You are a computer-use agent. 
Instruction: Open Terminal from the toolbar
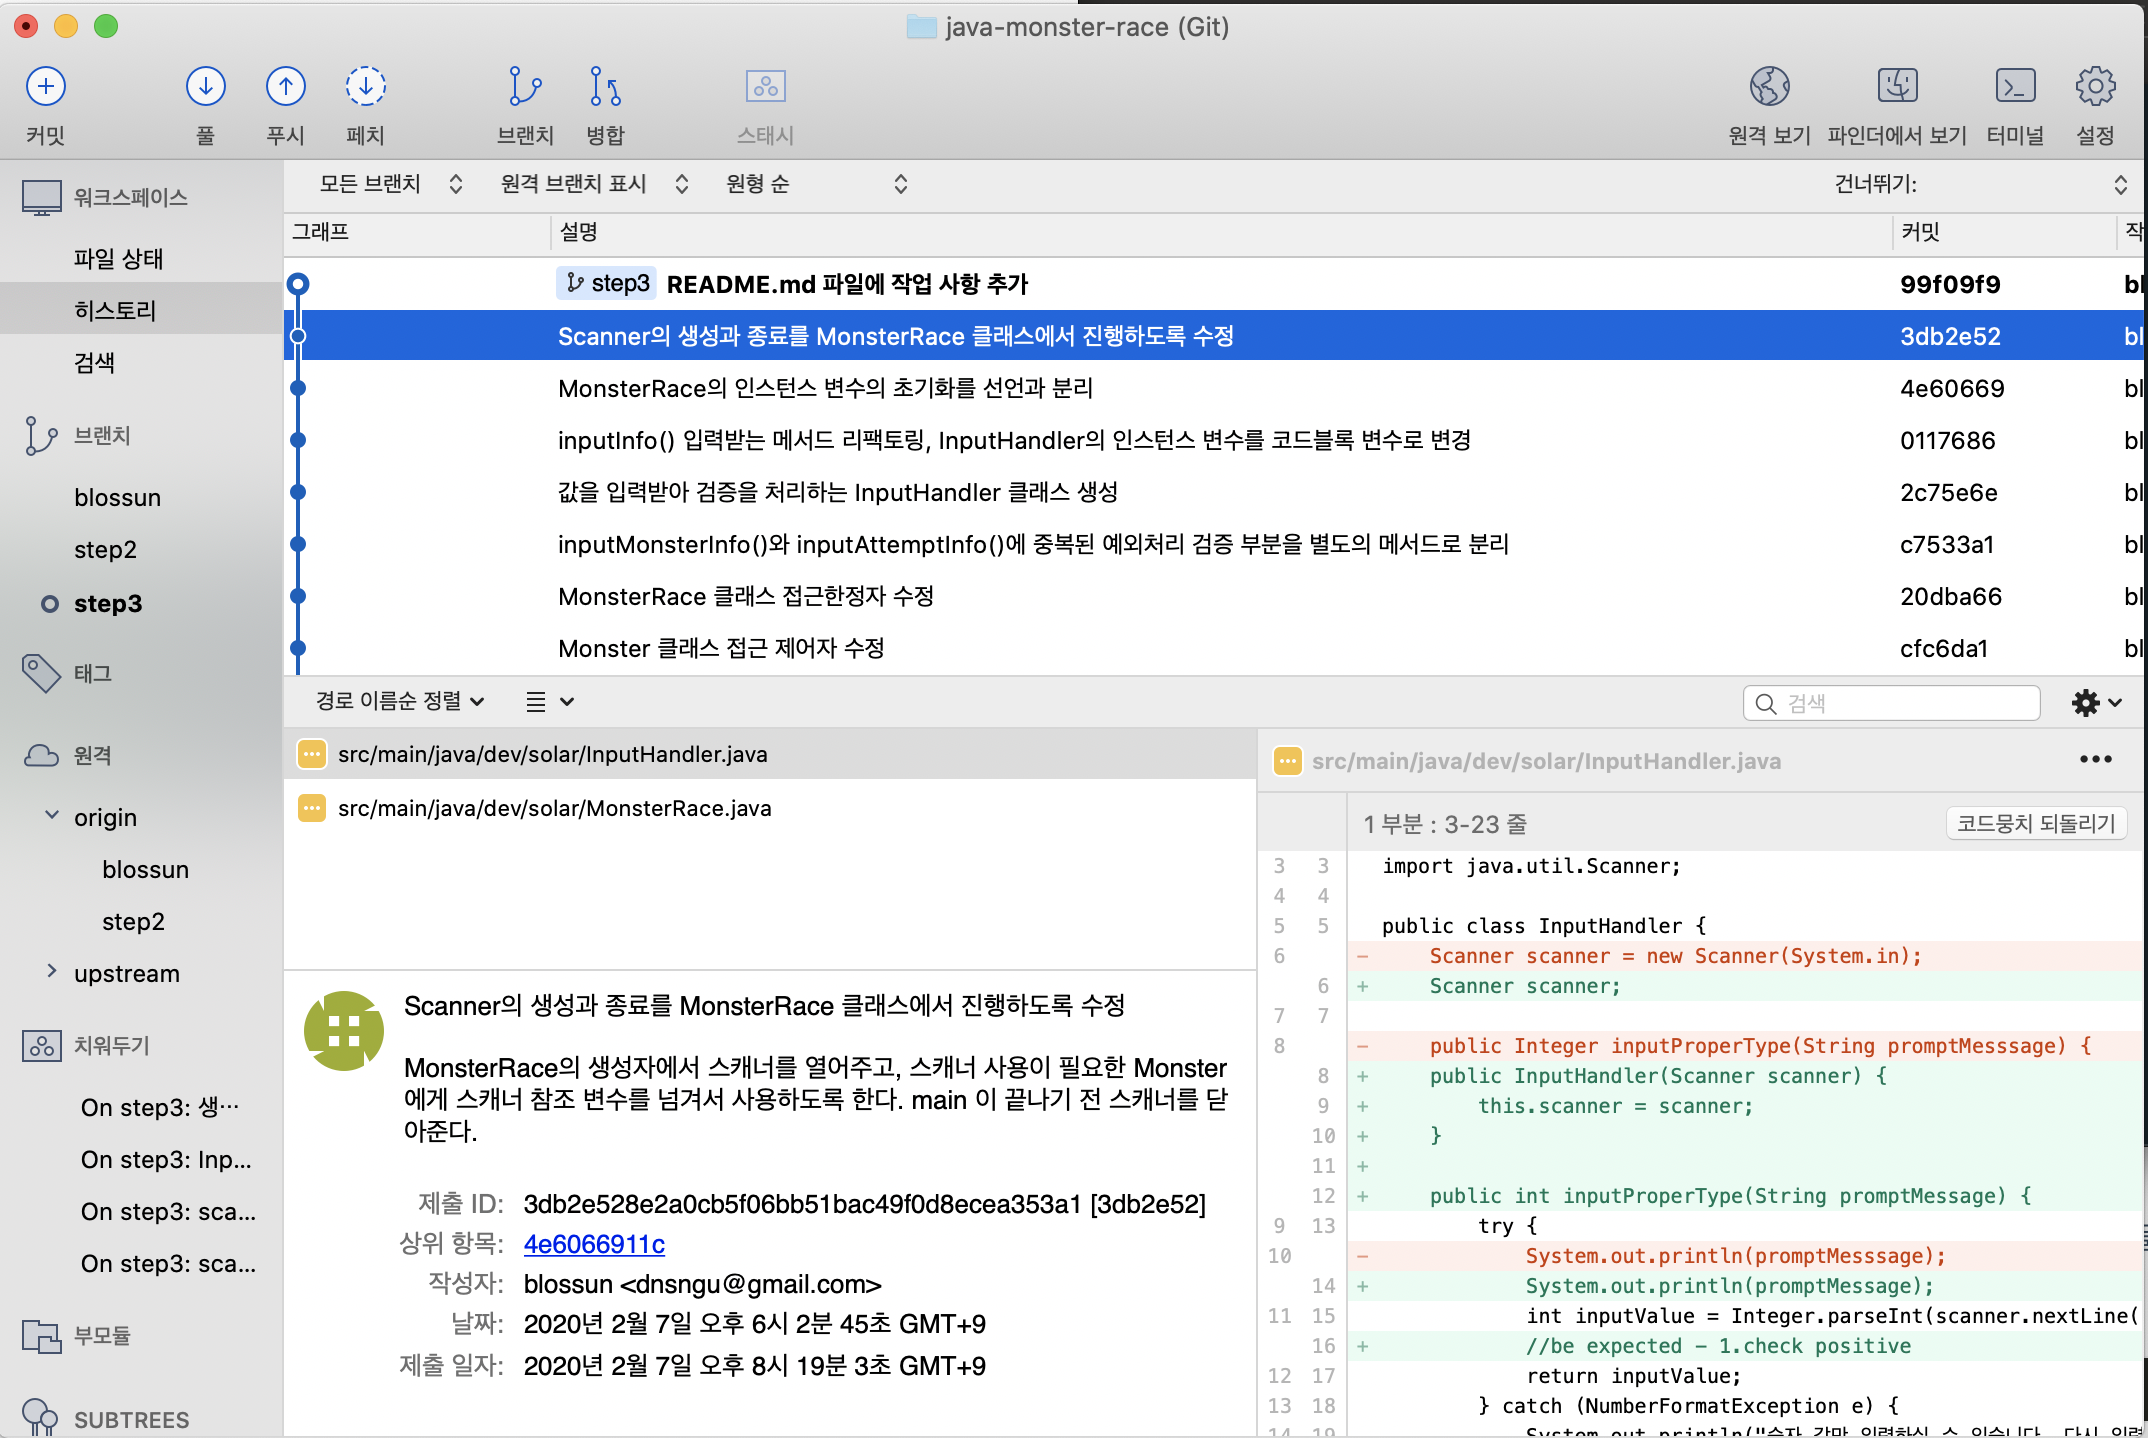tap(2014, 87)
